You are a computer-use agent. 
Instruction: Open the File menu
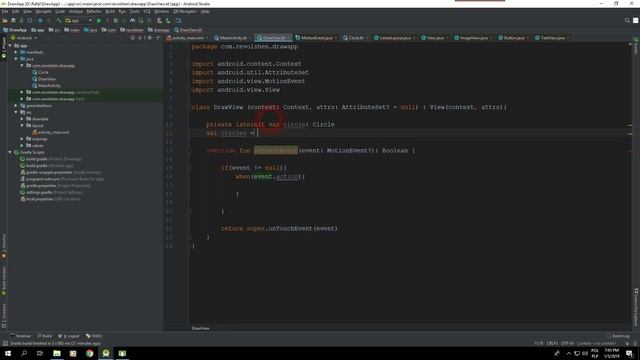(x=5, y=11)
